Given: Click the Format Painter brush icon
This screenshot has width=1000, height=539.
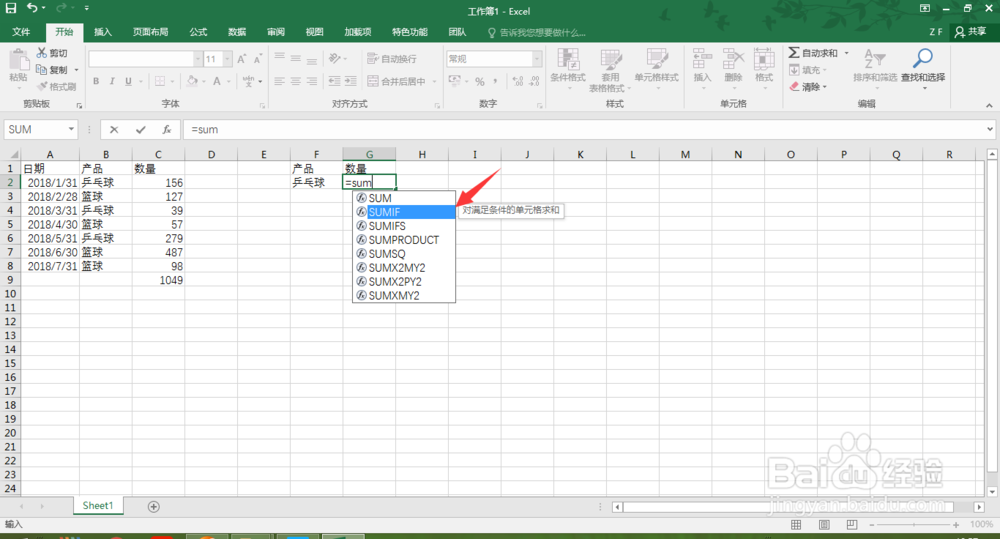Looking at the screenshot, I should [42, 86].
